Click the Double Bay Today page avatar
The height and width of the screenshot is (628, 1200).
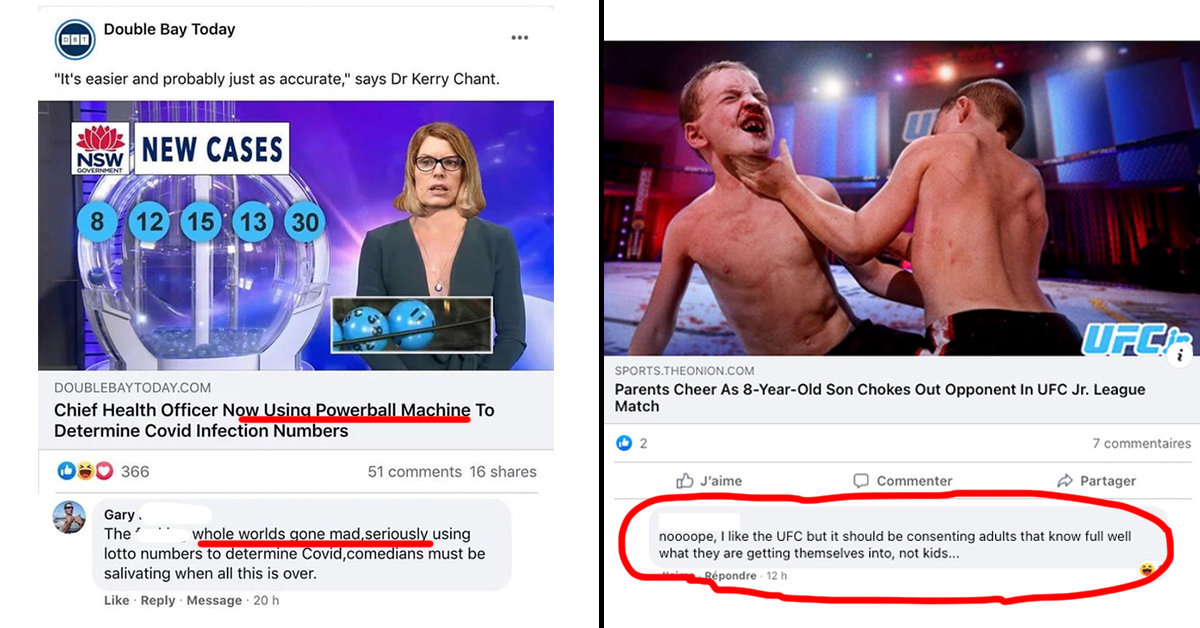(74, 39)
